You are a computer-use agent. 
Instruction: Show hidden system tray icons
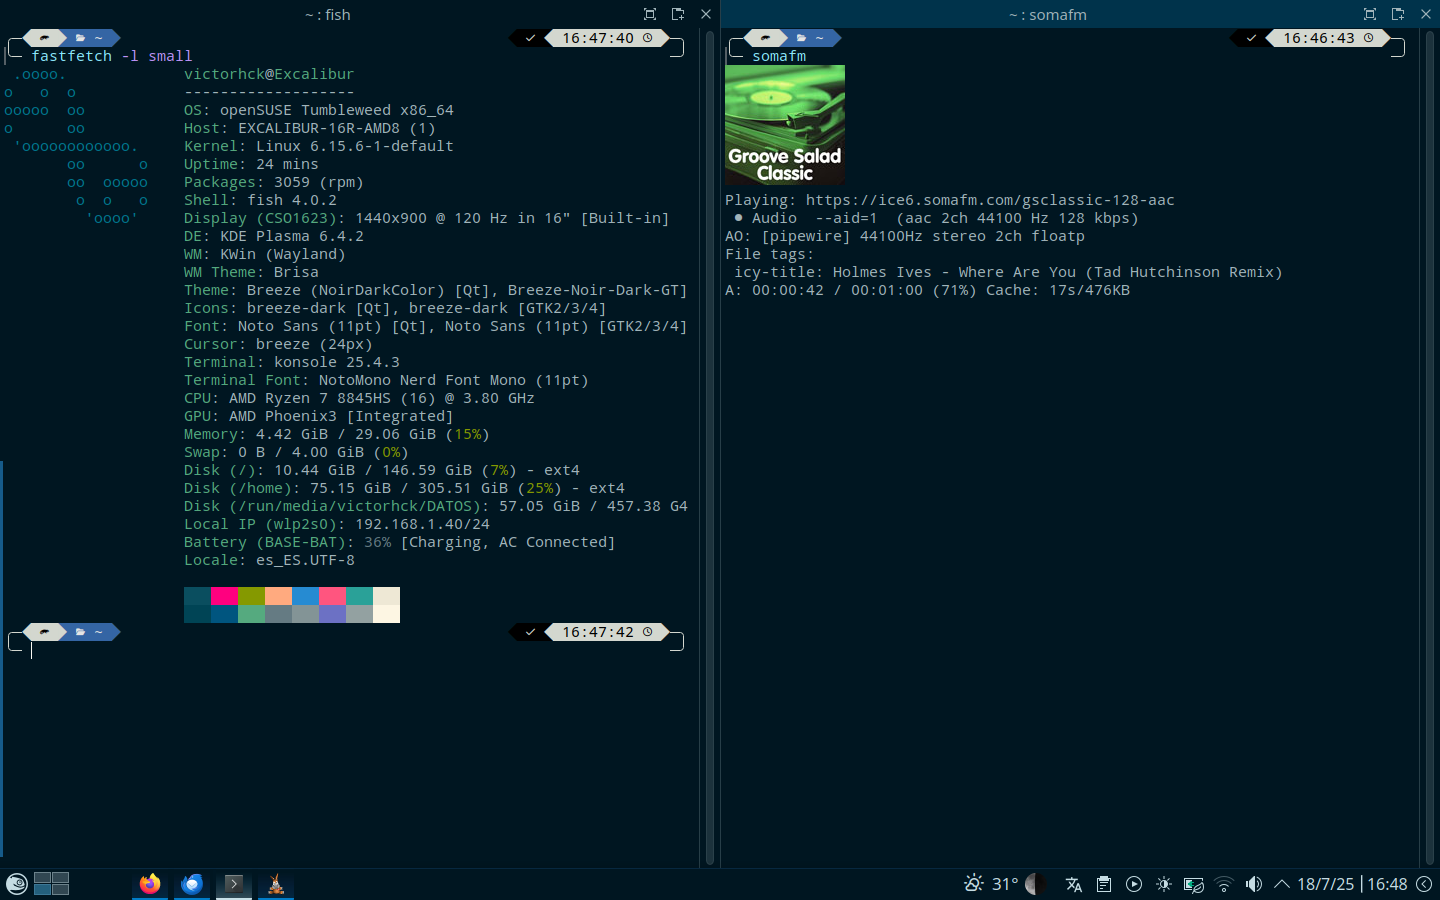coord(1282,884)
